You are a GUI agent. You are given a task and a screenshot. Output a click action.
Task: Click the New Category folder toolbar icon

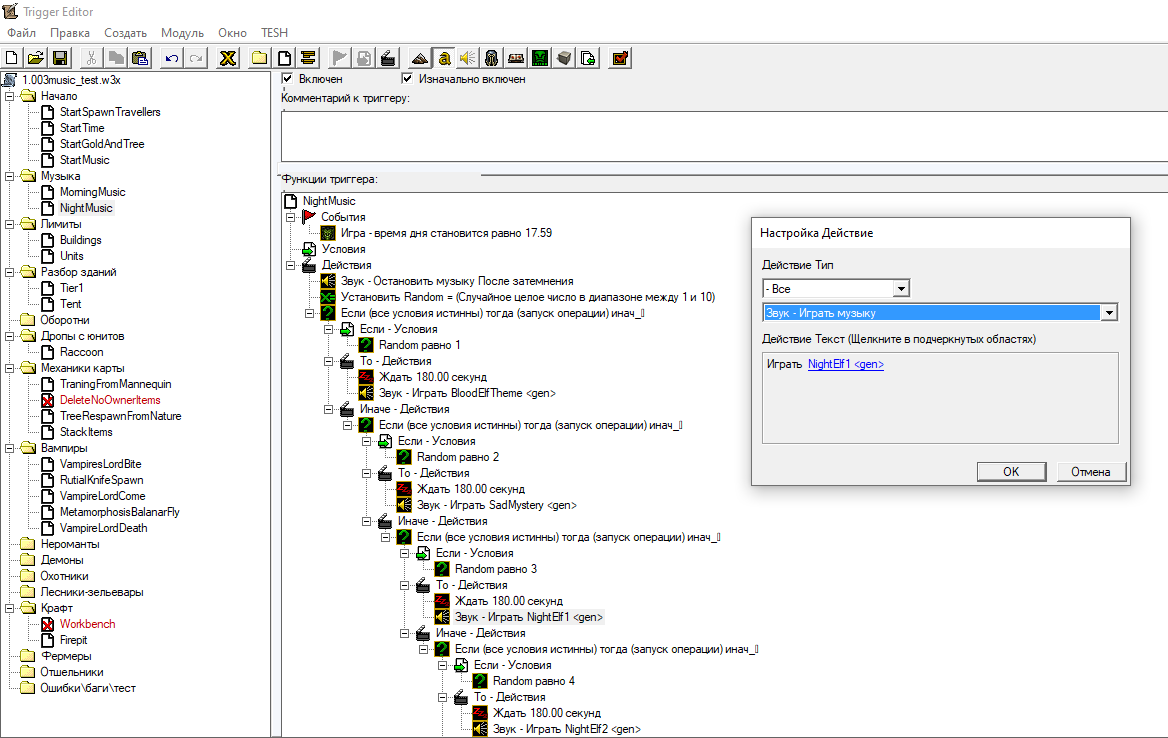tap(259, 58)
